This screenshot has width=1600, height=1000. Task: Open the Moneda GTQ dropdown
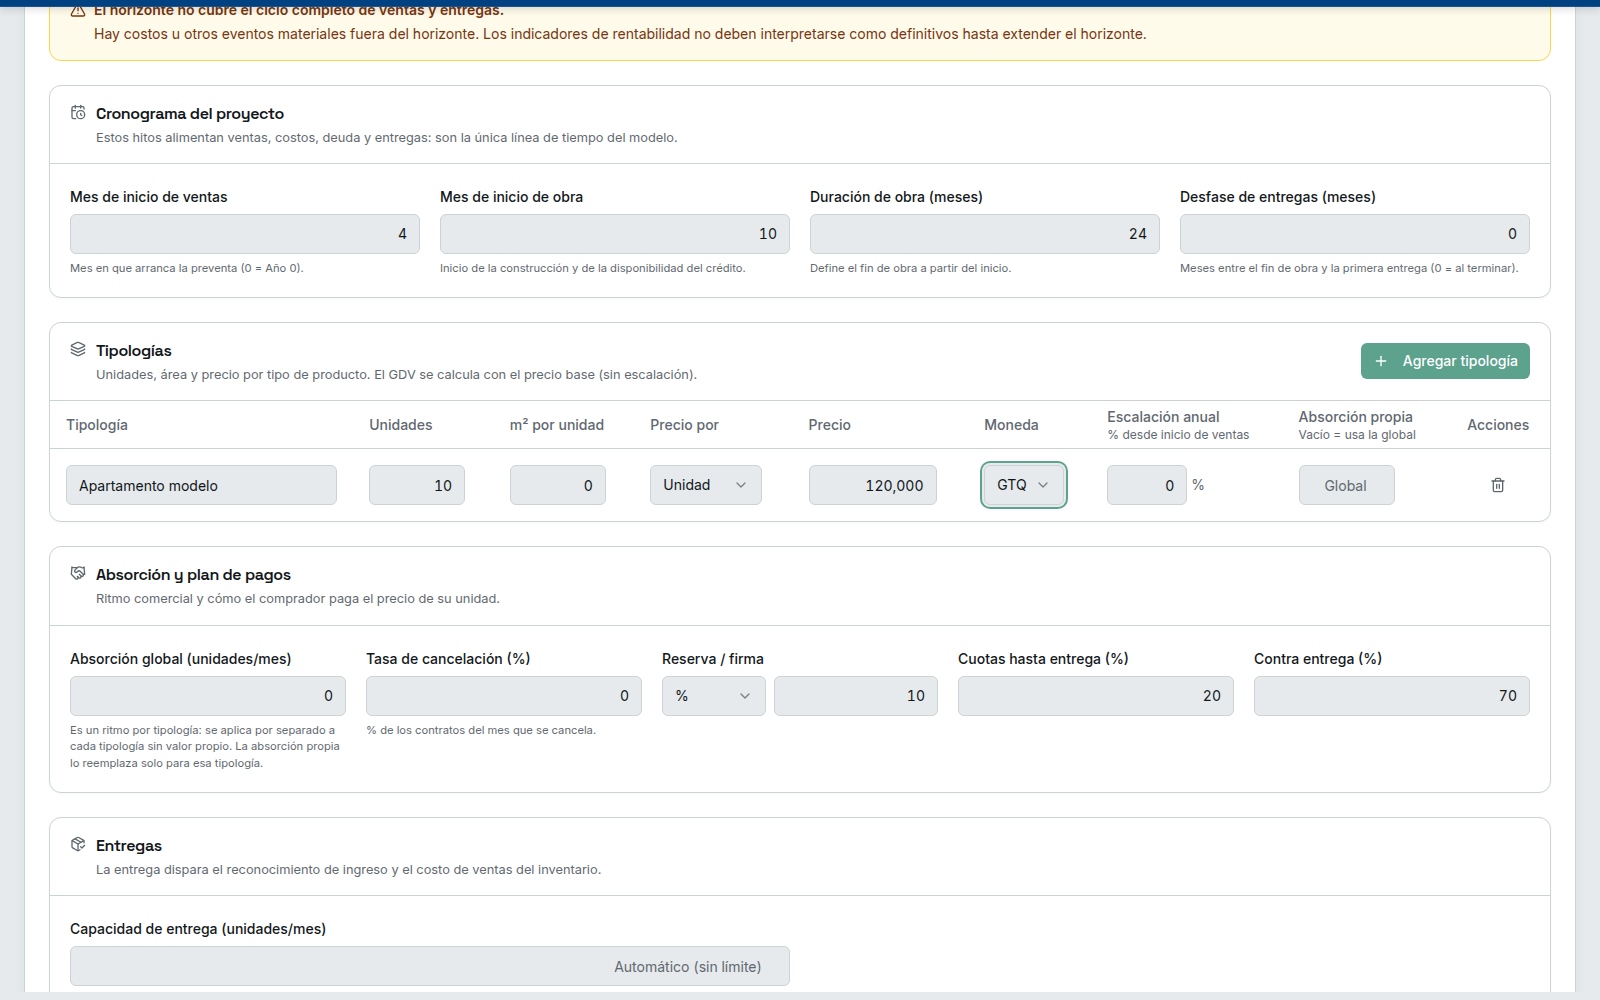(1024, 485)
